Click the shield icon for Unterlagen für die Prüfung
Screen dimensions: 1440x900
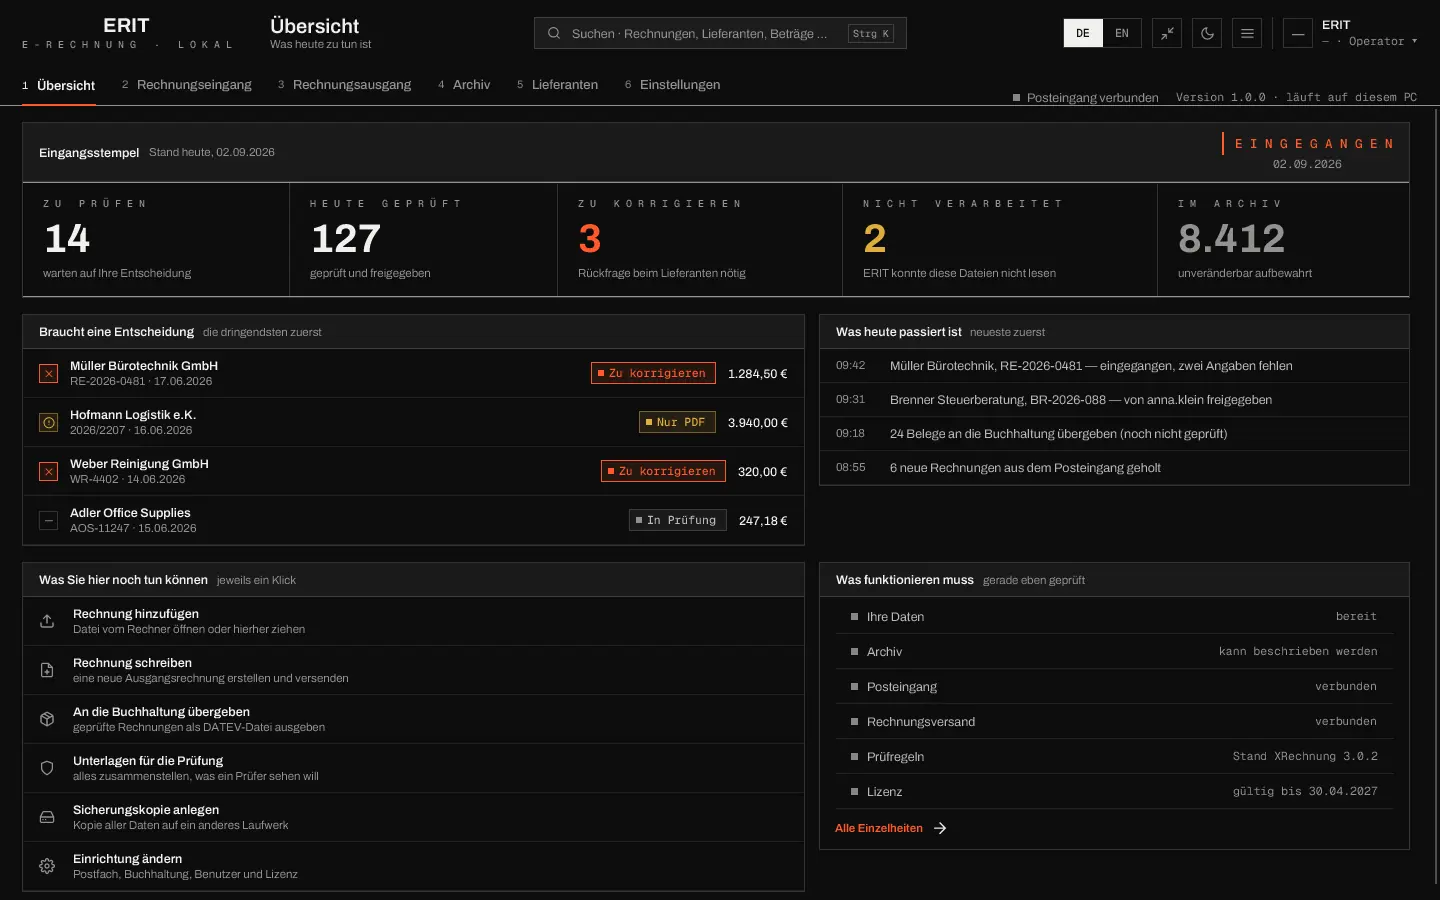pos(47,768)
